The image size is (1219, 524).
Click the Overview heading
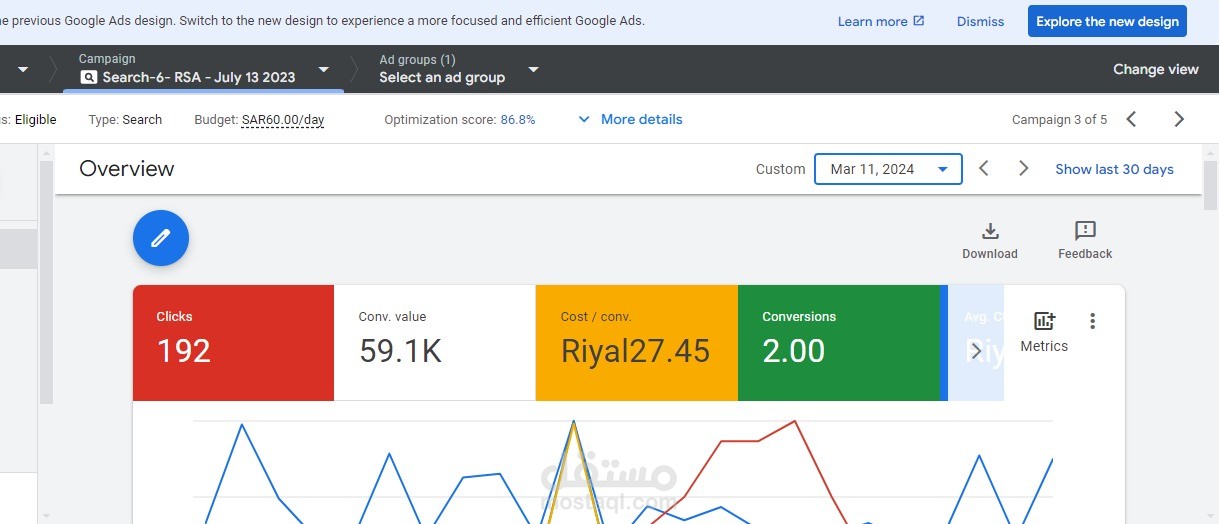point(127,169)
